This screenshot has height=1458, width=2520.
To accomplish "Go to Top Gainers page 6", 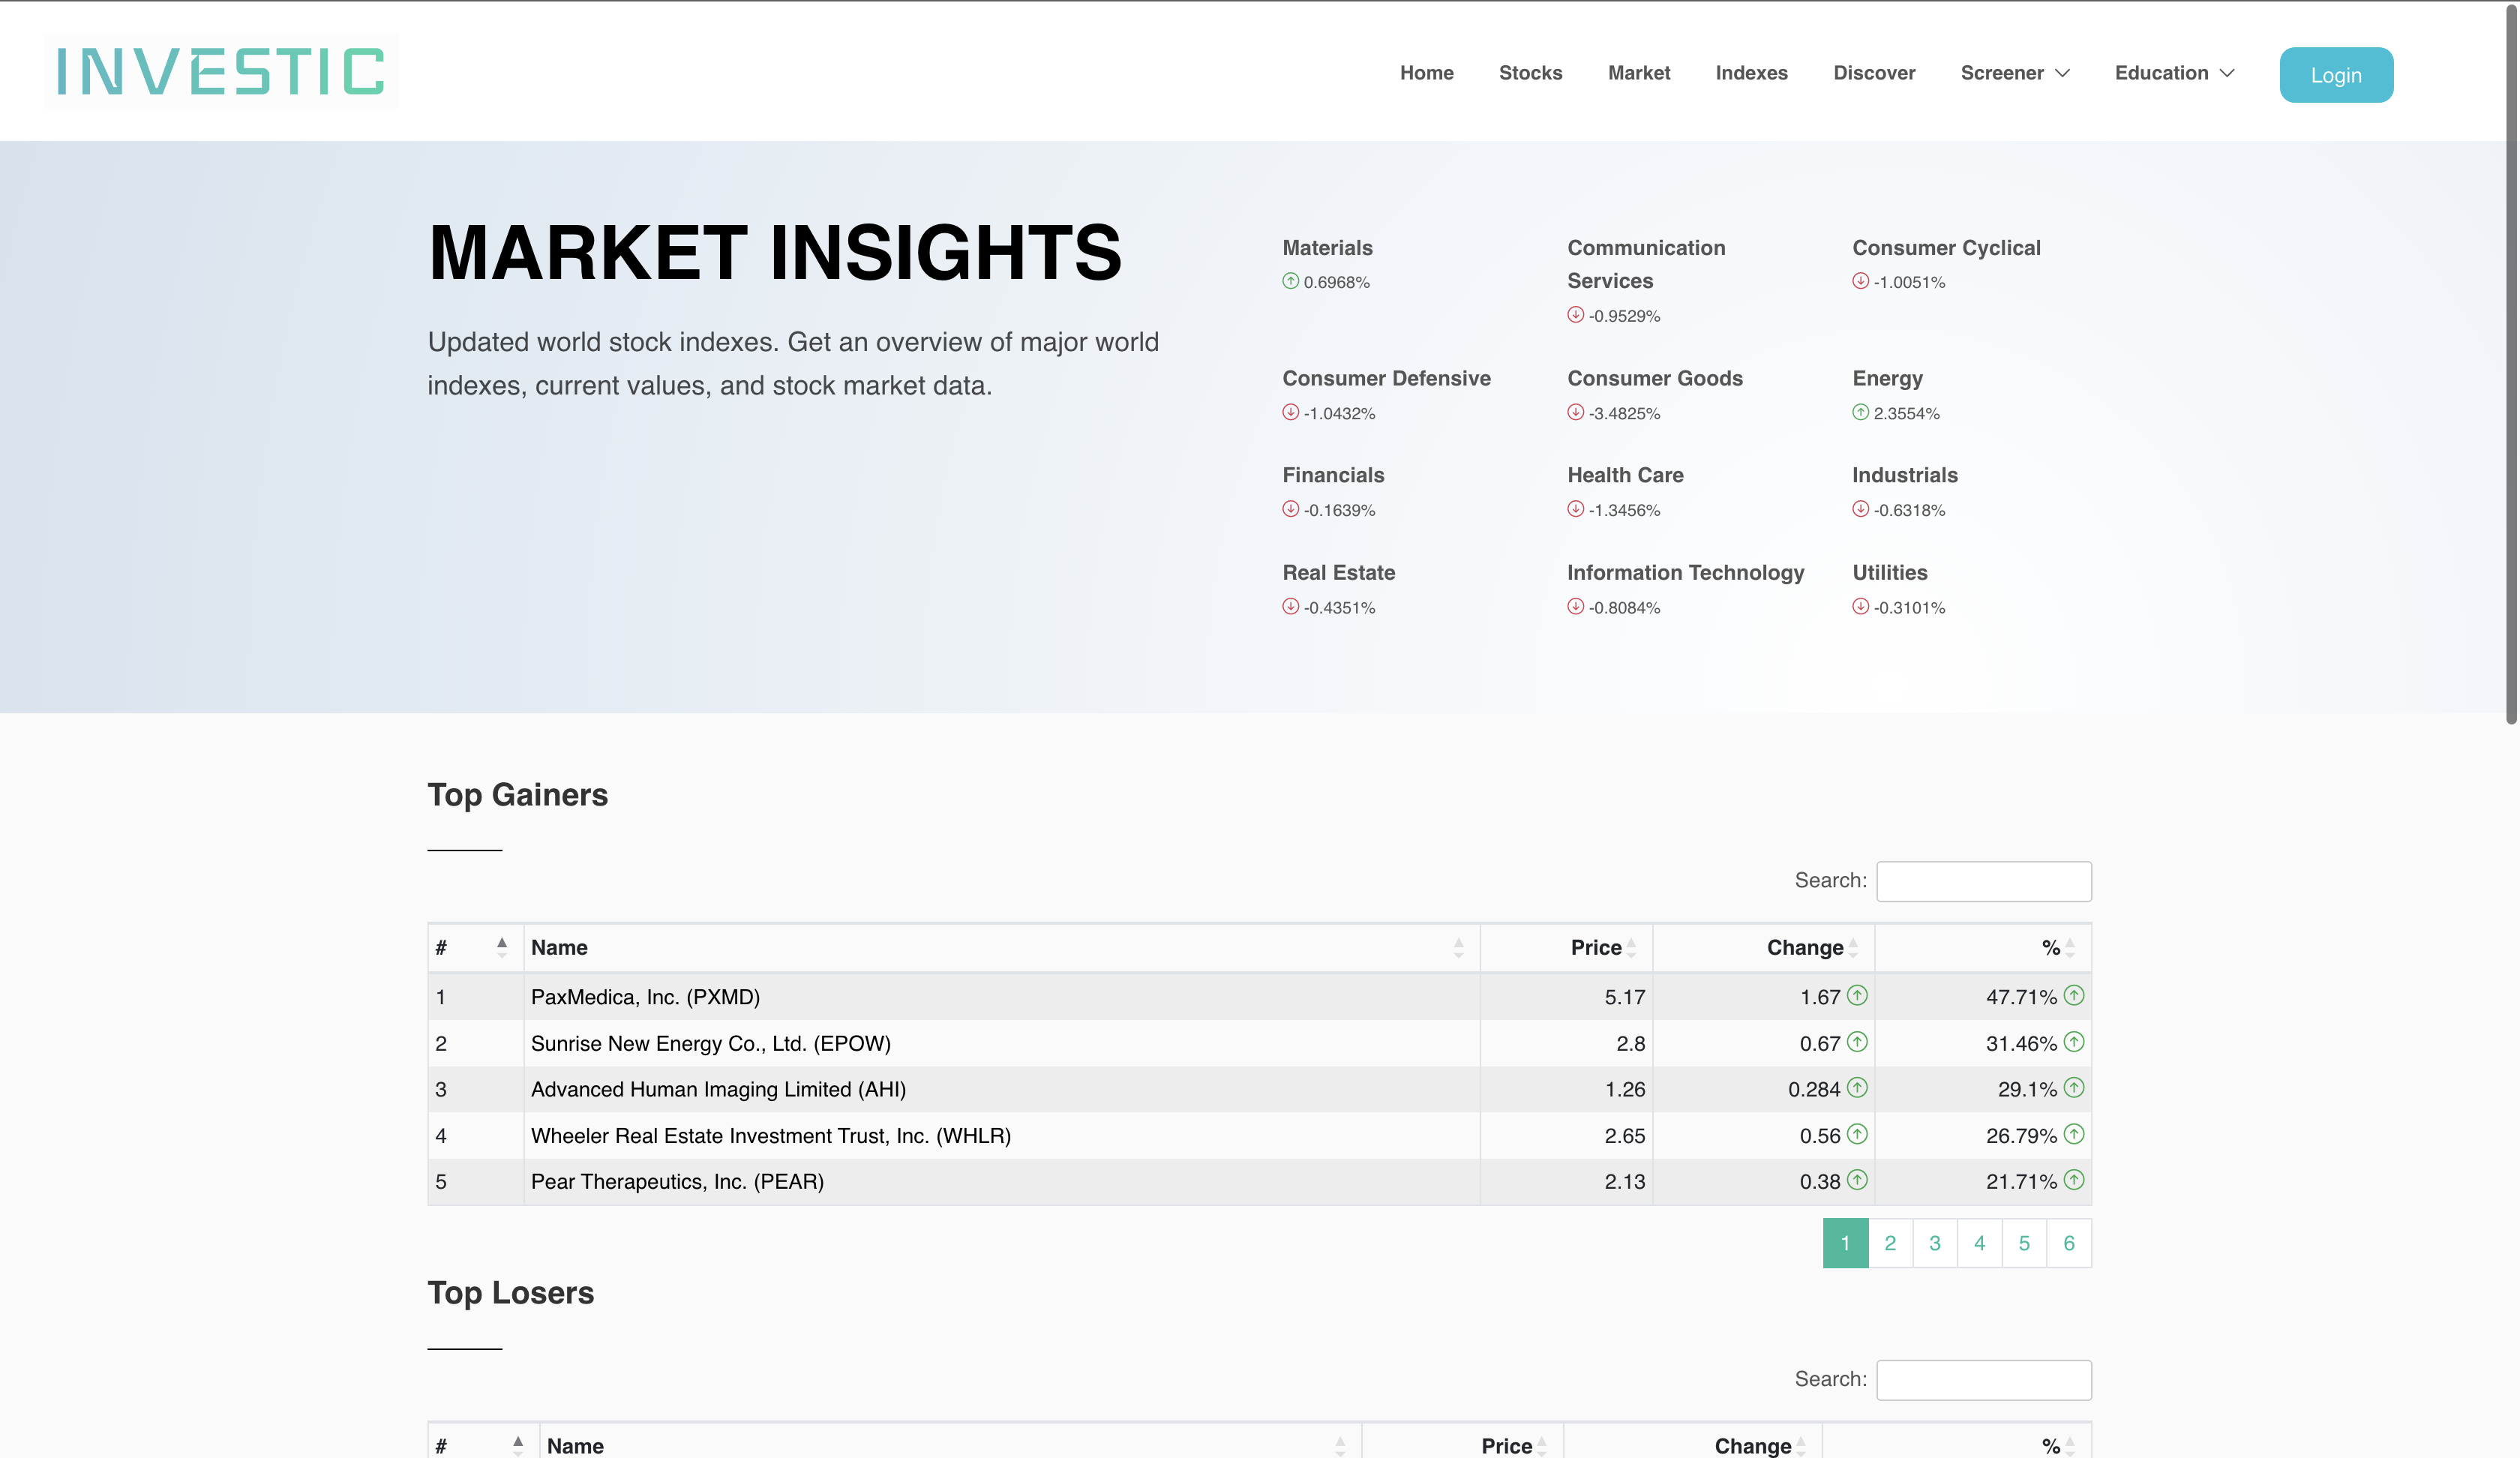I will pyautogui.click(x=2069, y=1243).
